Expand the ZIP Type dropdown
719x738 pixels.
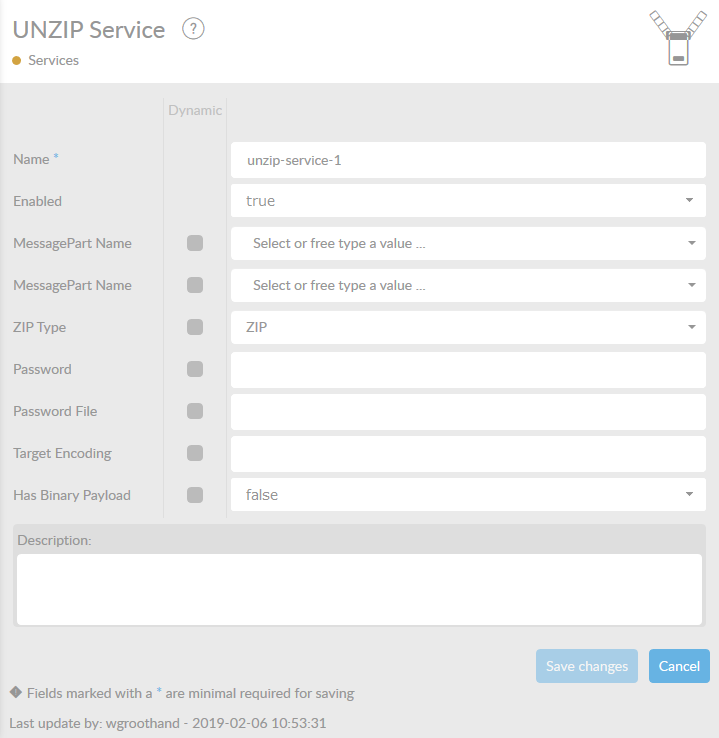point(468,327)
